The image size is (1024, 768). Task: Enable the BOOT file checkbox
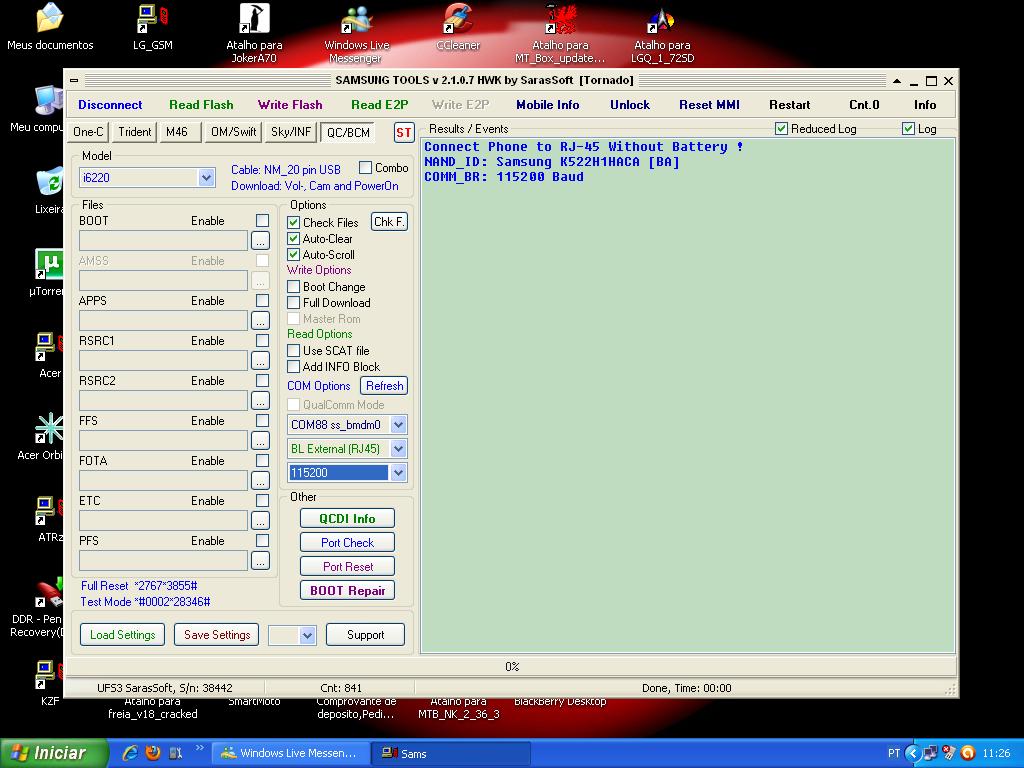[263, 221]
